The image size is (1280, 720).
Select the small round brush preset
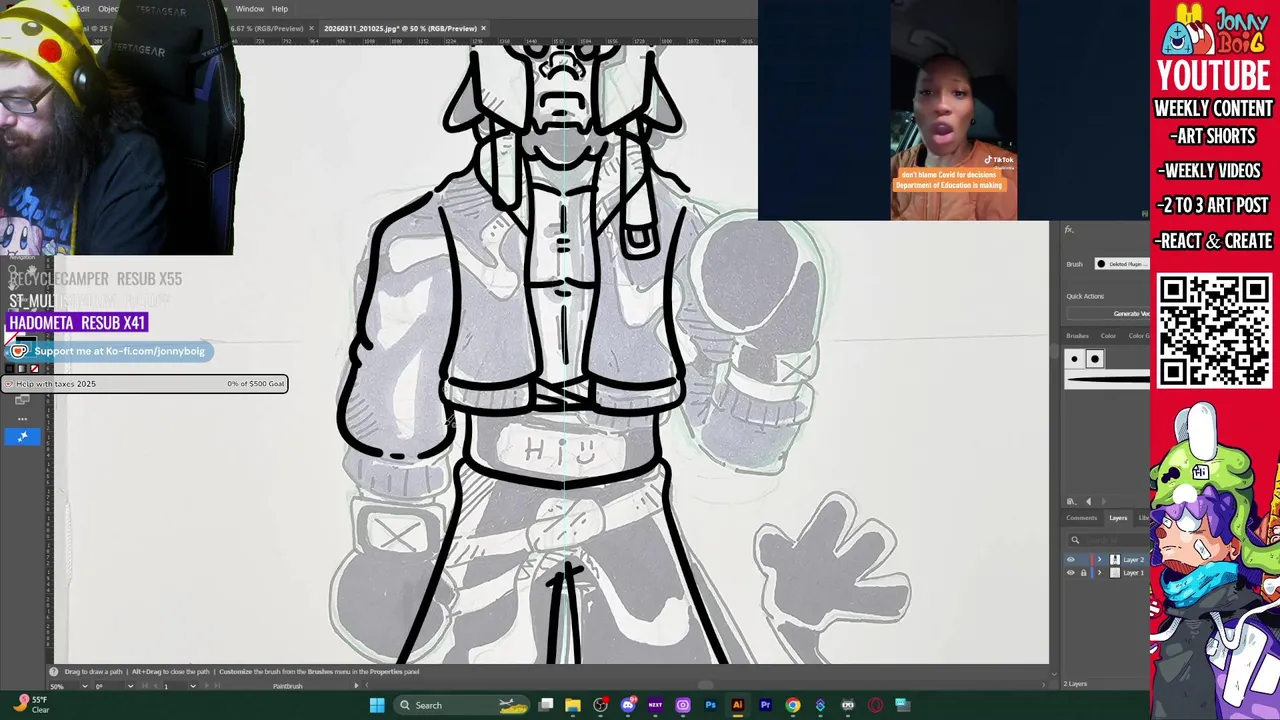[1074, 359]
